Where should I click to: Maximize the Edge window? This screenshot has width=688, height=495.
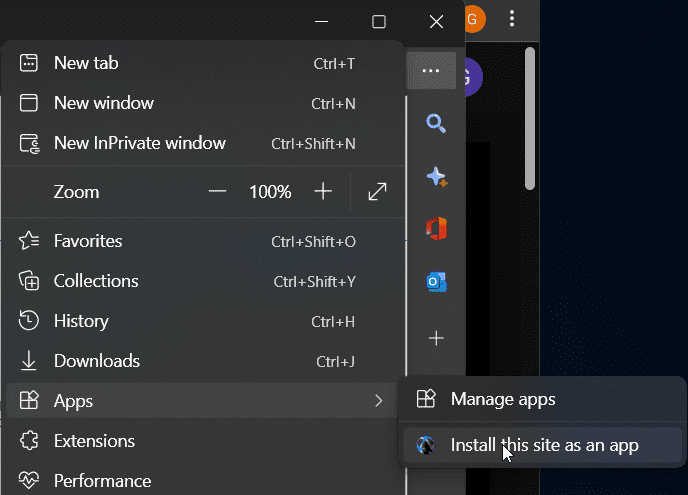tap(379, 21)
